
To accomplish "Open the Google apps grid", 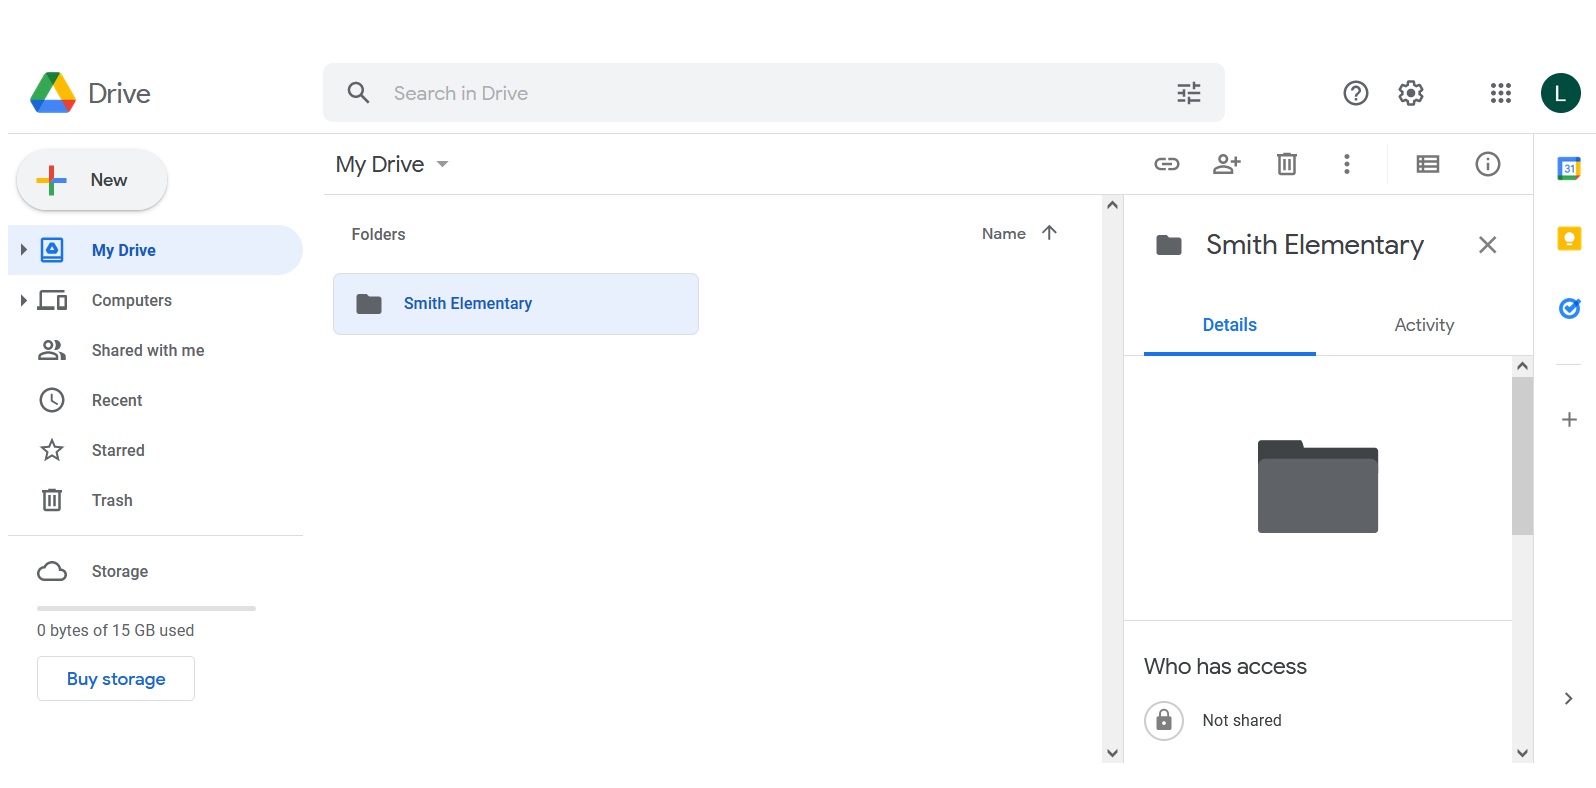I will (x=1501, y=93).
